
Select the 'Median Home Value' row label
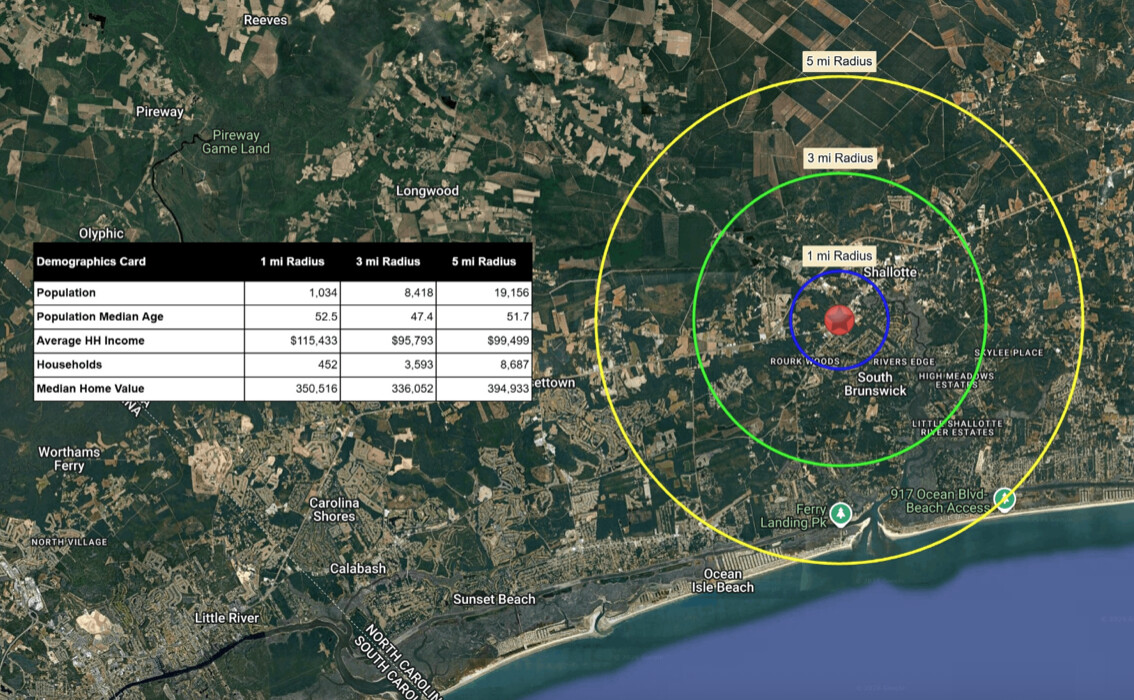pyautogui.click(x=90, y=388)
